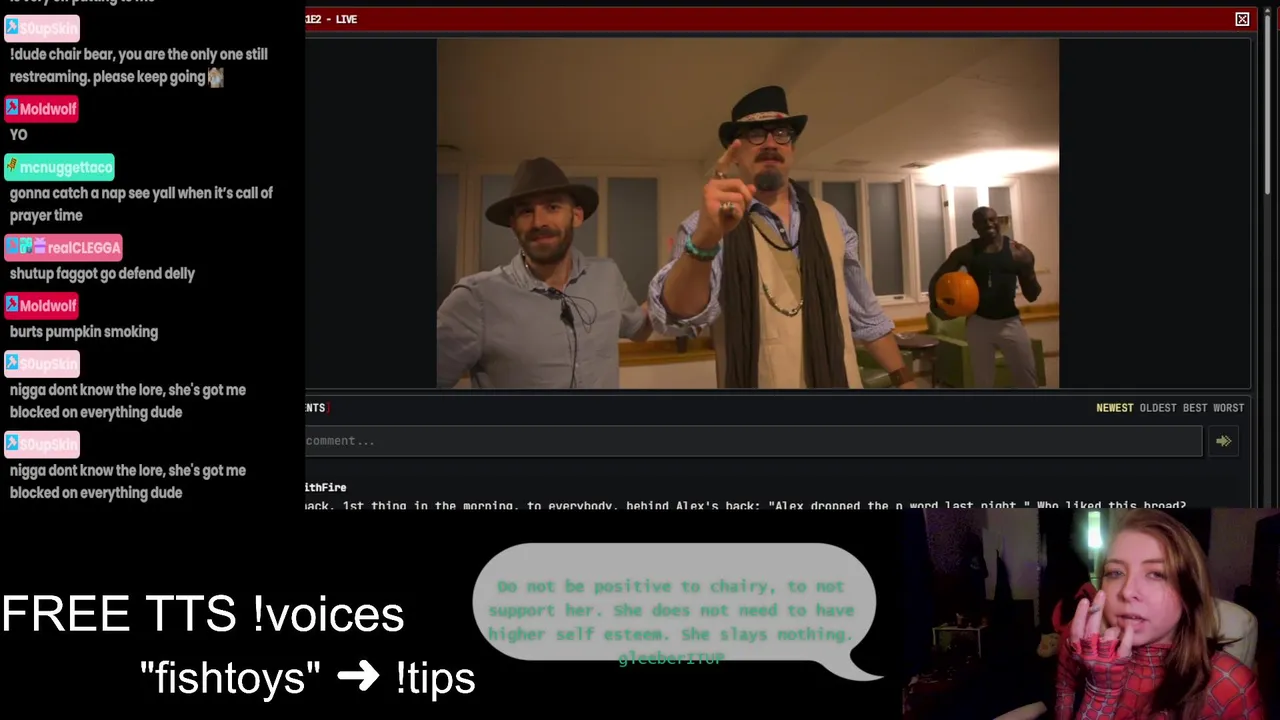Click the gift badge beside realCLEGGA
This screenshot has width=1280, height=720.
pos(40,246)
